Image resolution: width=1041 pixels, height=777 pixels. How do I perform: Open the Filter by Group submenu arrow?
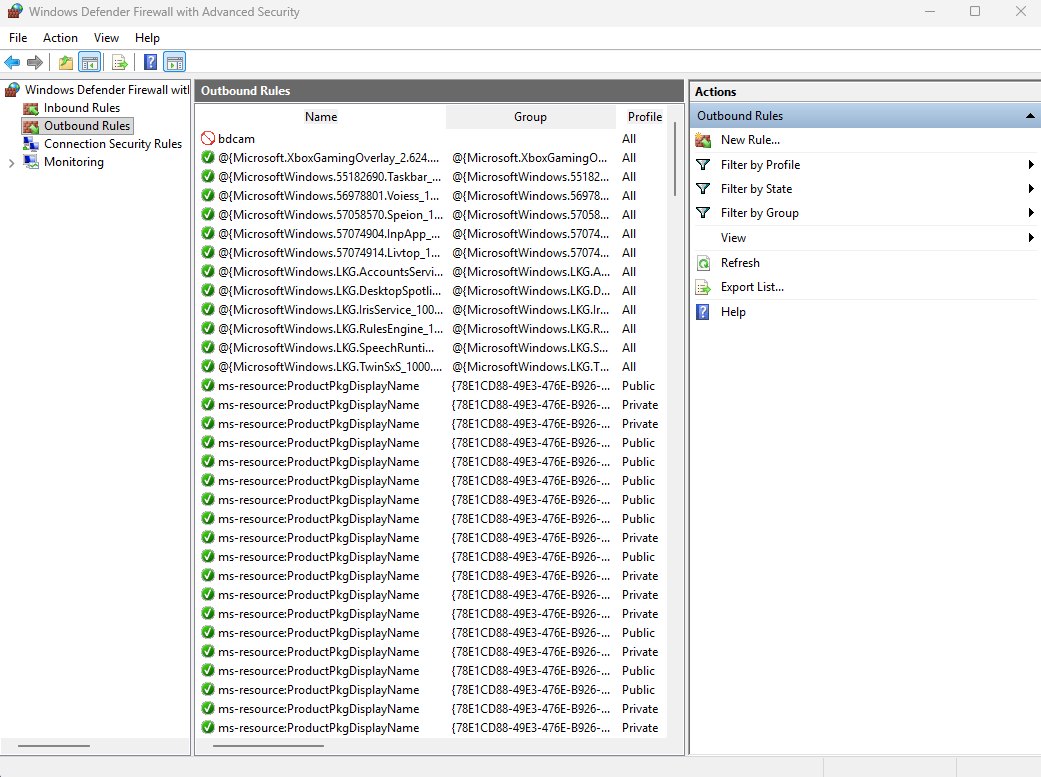pos(1031,213)
